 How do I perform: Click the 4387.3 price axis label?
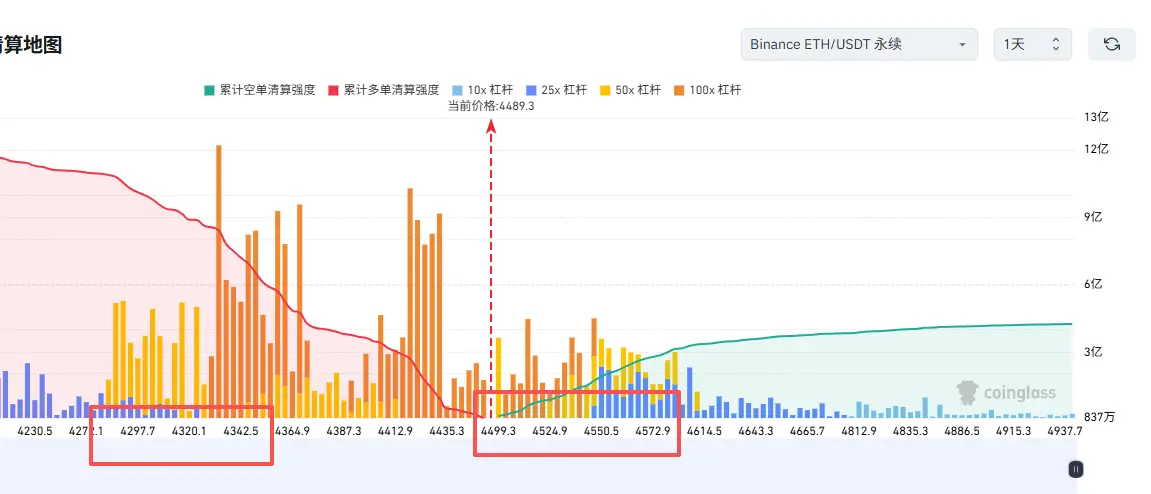(344, 431)
